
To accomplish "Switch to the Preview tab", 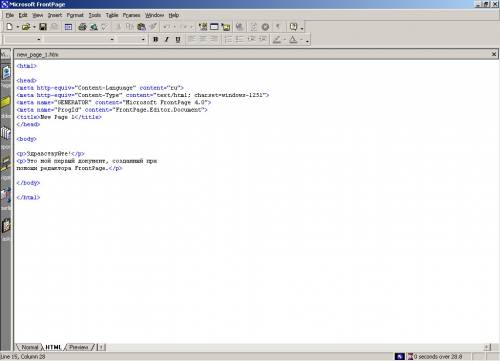I will pos(79,347).
